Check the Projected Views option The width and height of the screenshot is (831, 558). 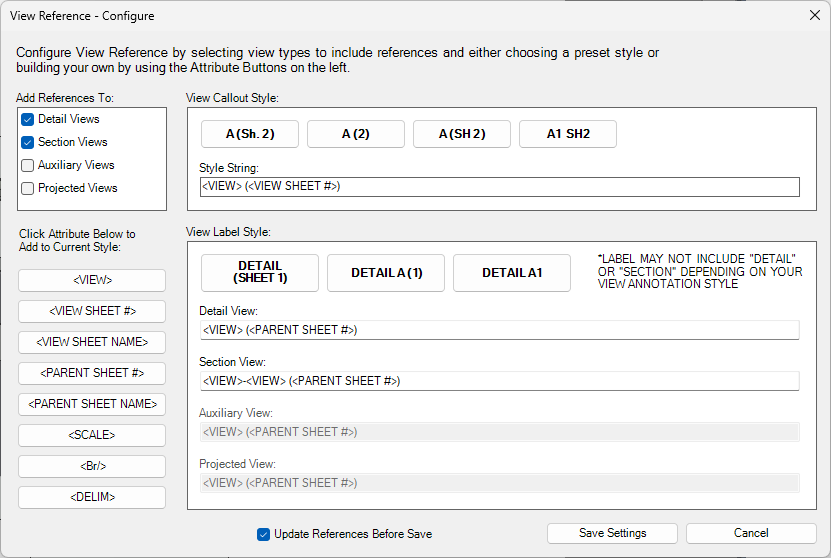tap(28, 188)
